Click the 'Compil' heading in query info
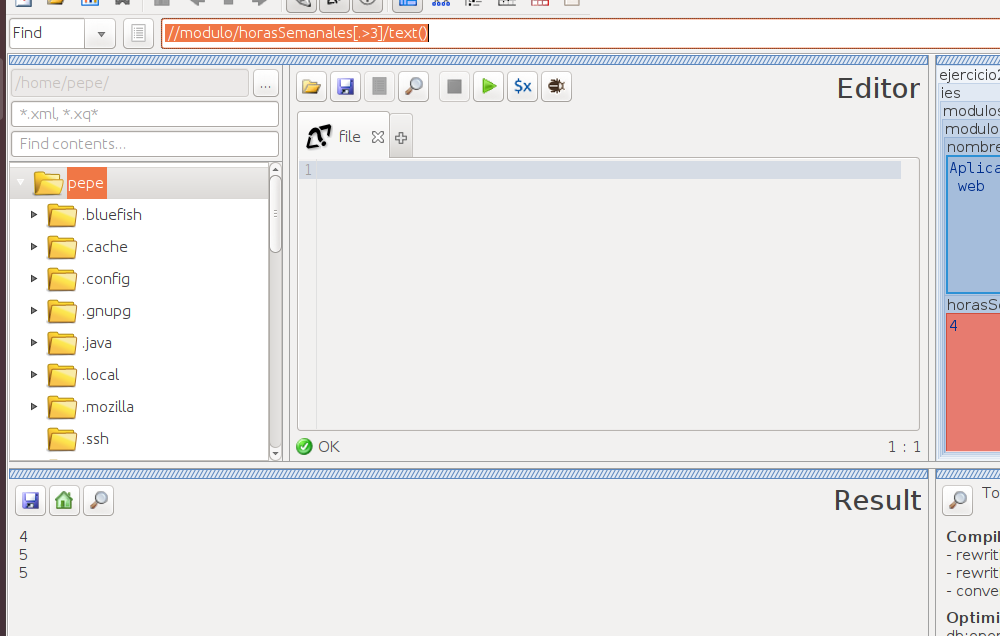Image resolution: width=1000 pixels, height=636 pixels. 973,536
